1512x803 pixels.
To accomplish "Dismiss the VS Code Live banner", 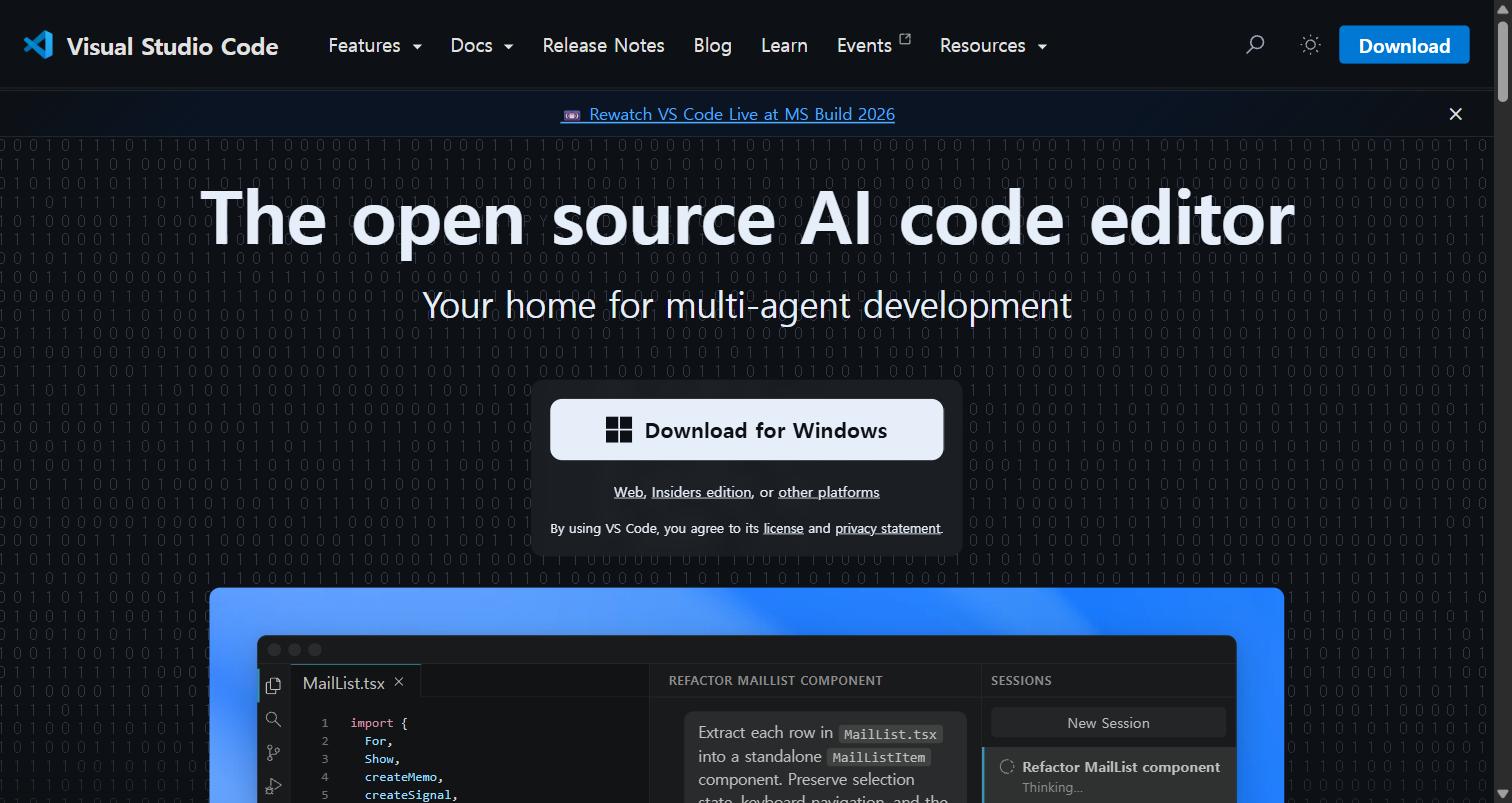I will point(1455,114).
